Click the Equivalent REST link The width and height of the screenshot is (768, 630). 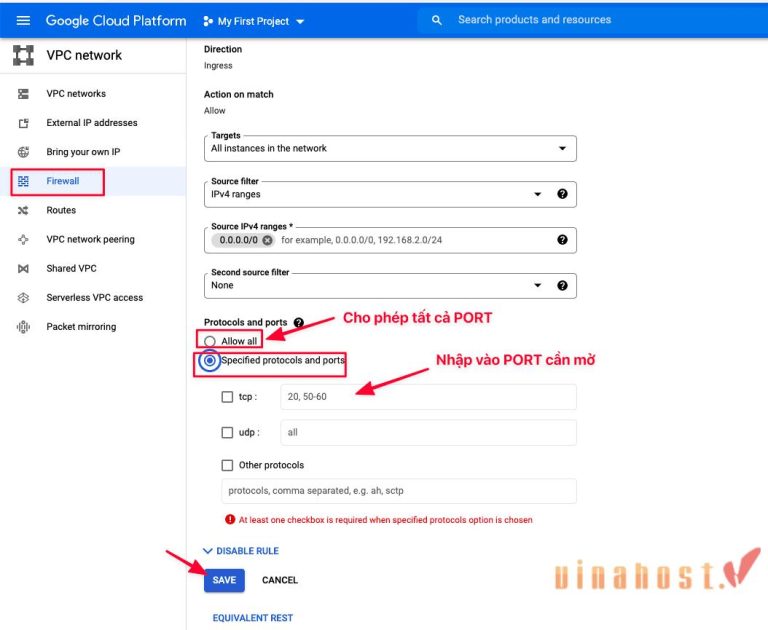[x=253, y=618]
